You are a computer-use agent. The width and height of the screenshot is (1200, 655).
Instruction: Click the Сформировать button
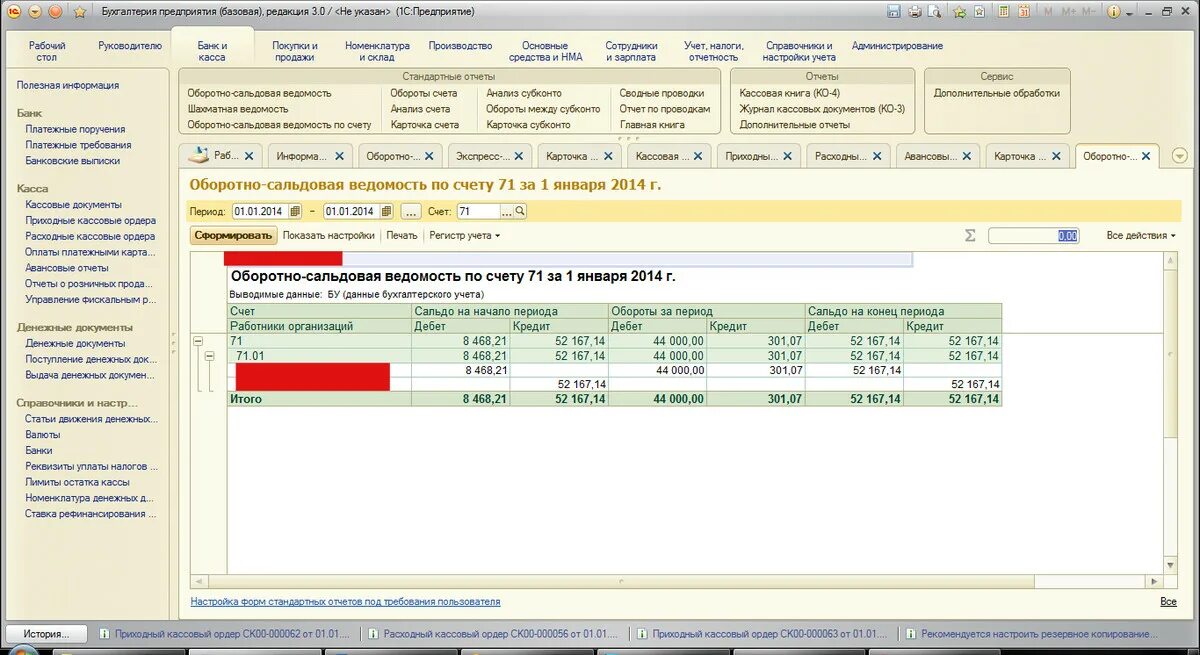pos(233,235)
